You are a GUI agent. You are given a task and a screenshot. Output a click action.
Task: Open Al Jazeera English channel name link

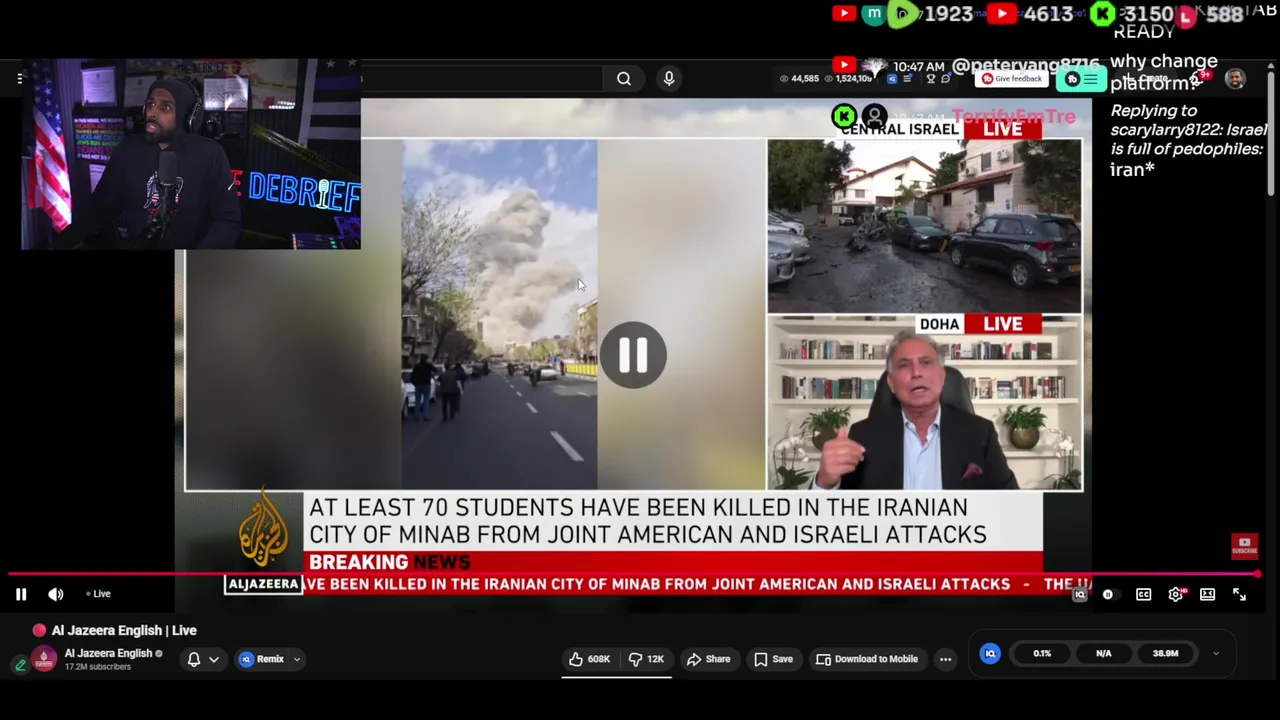tap(108, 653)
